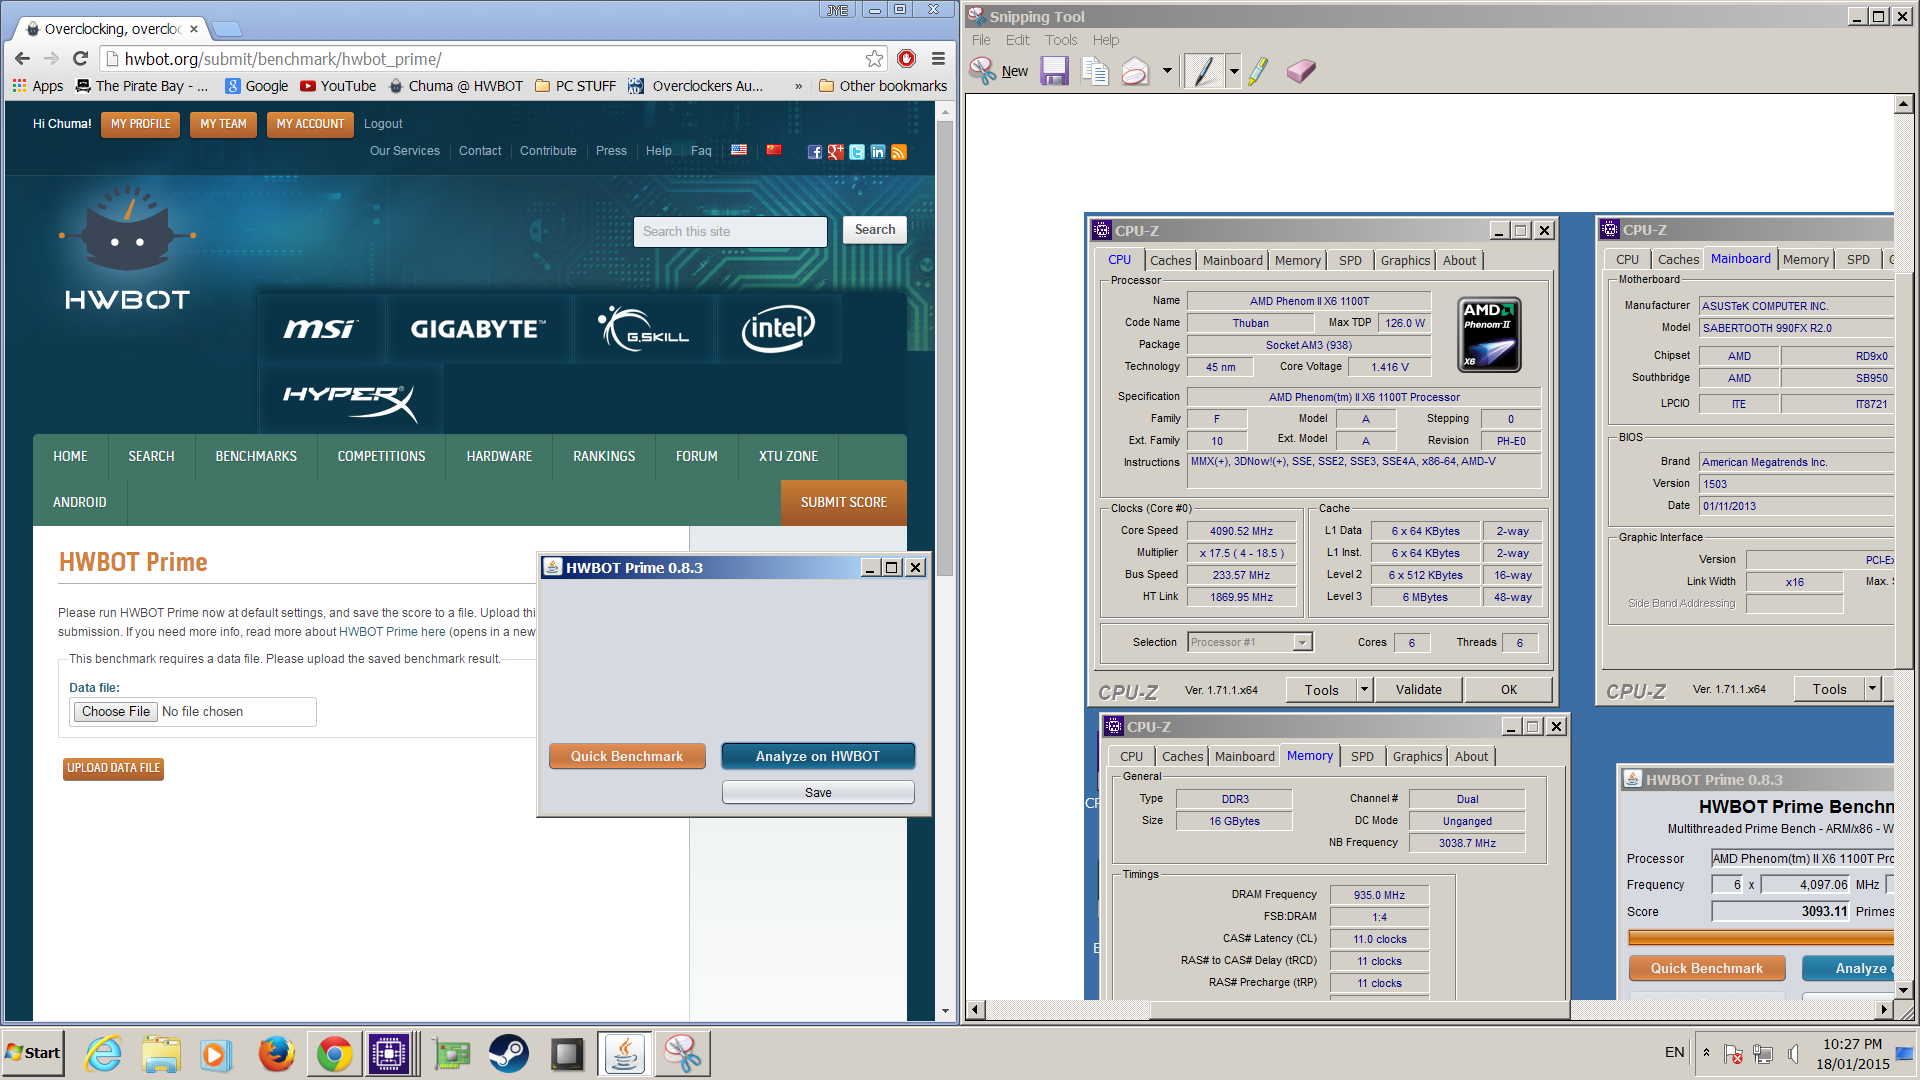Open HWBOT Facebook social icon

tap(815, 152)
